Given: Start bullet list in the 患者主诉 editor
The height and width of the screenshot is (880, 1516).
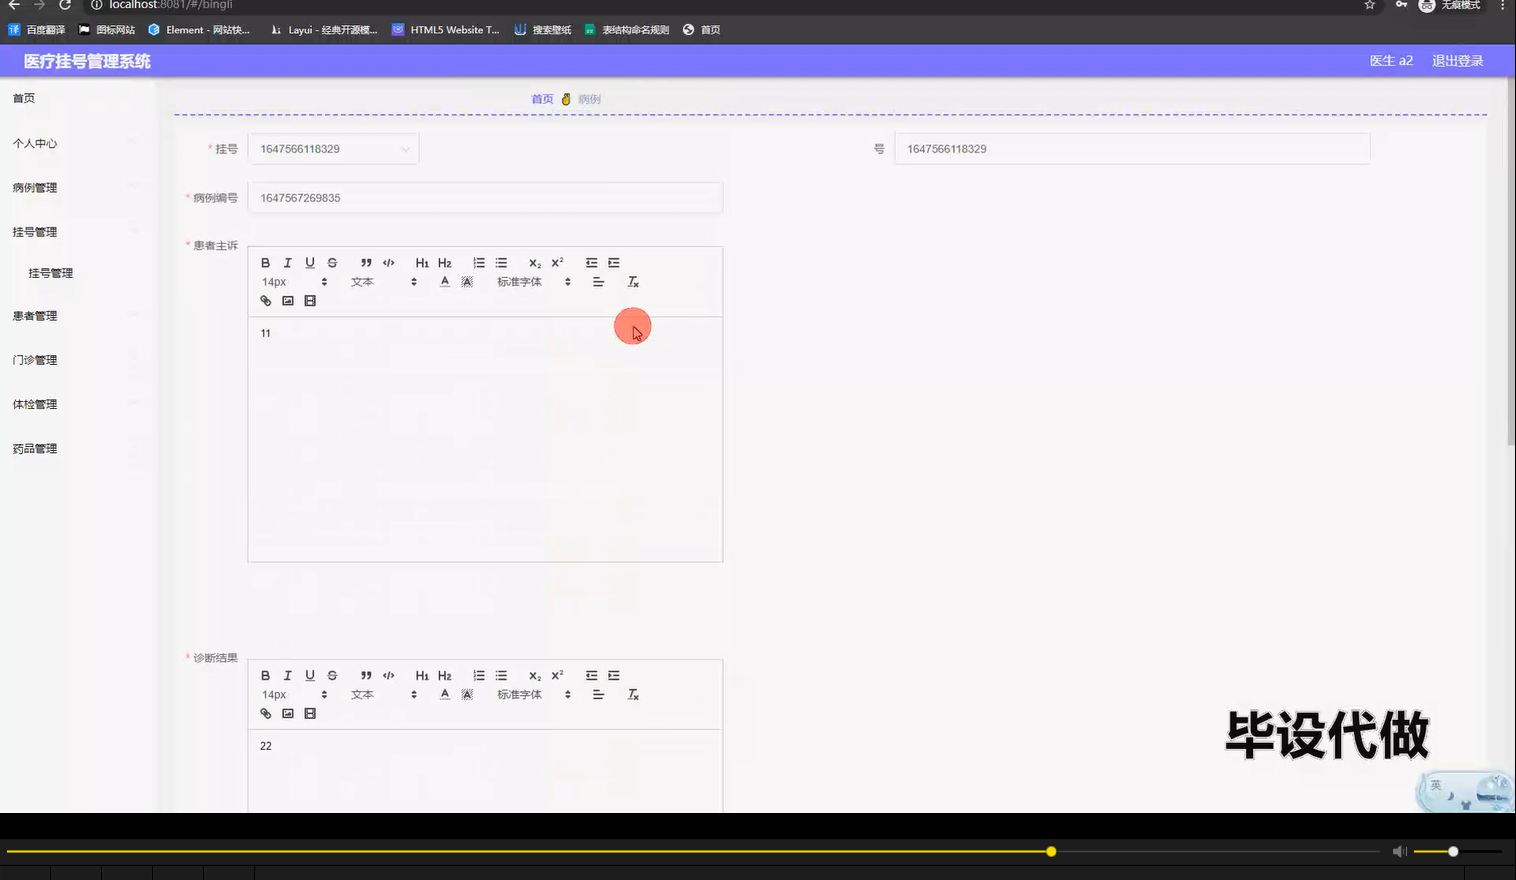Looking at the screenshot, I should (501, 263).
